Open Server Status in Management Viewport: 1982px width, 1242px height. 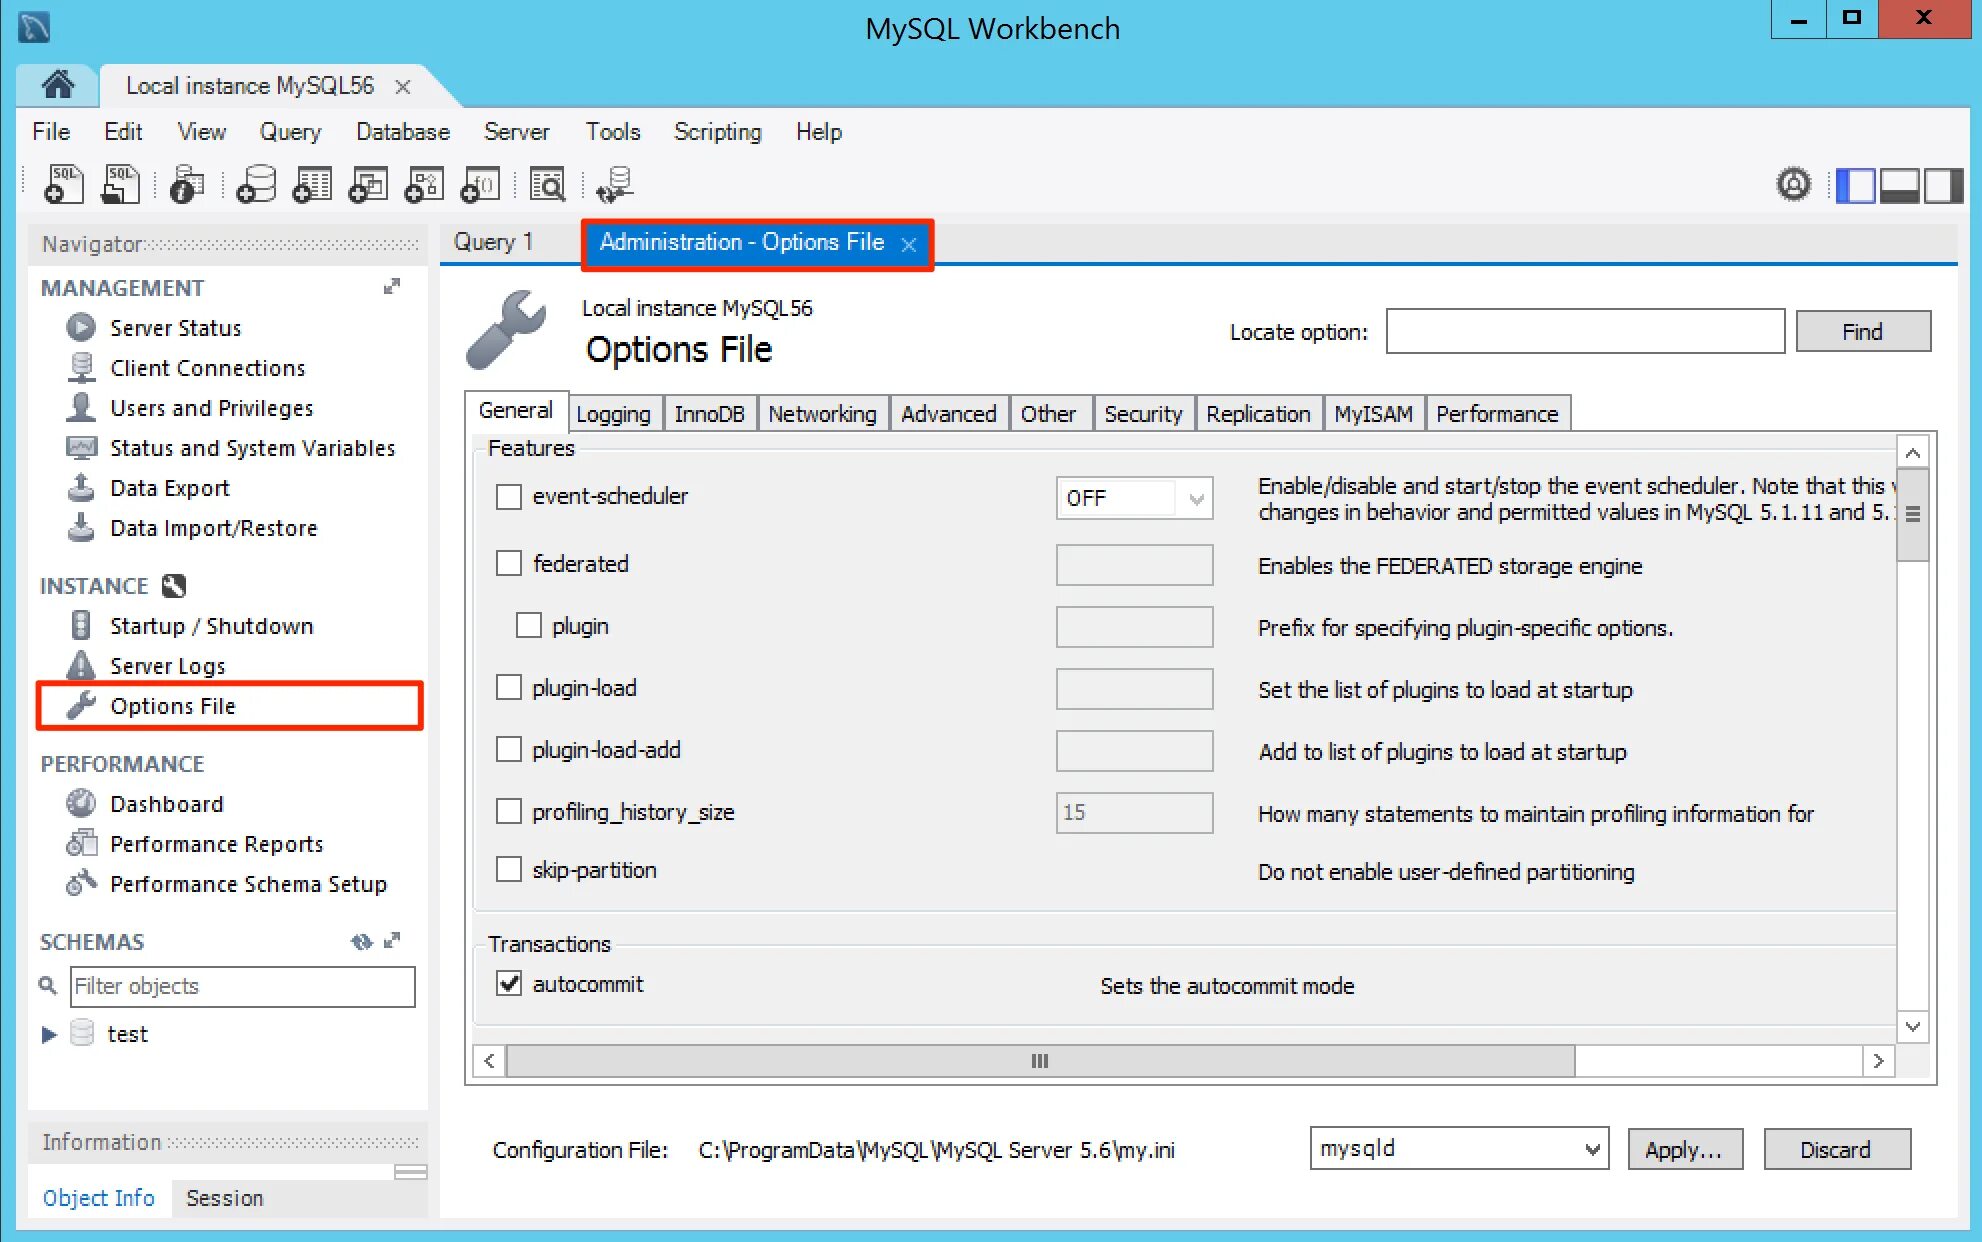tap(175, 328)
